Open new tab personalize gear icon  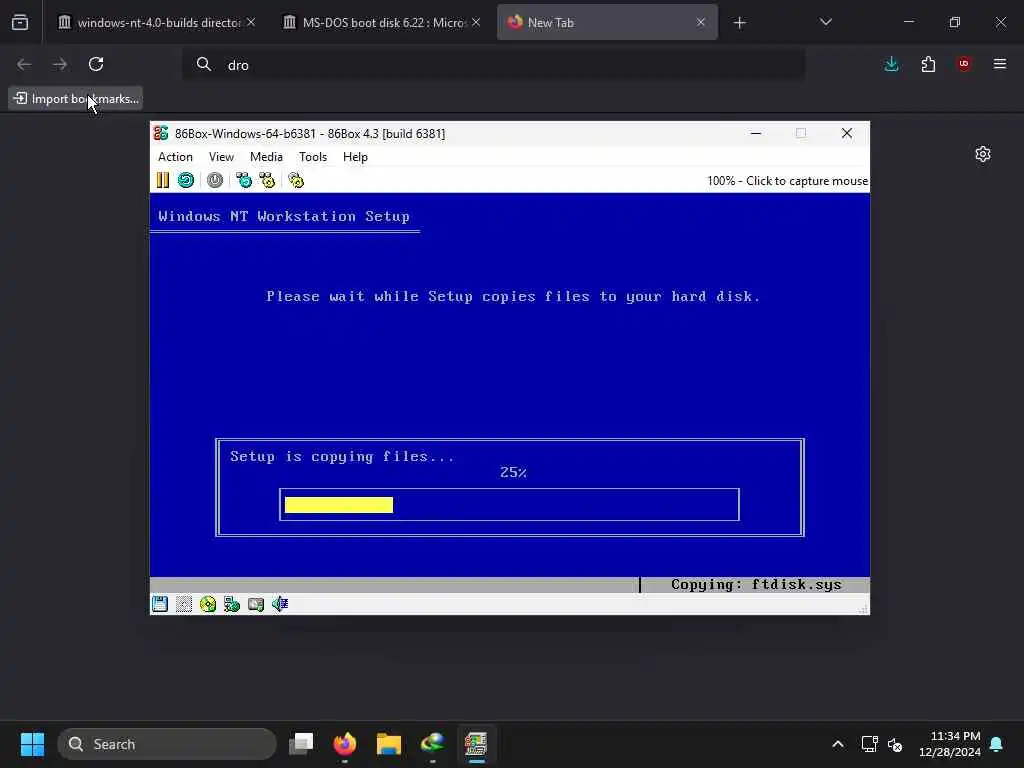click(983, 154)
